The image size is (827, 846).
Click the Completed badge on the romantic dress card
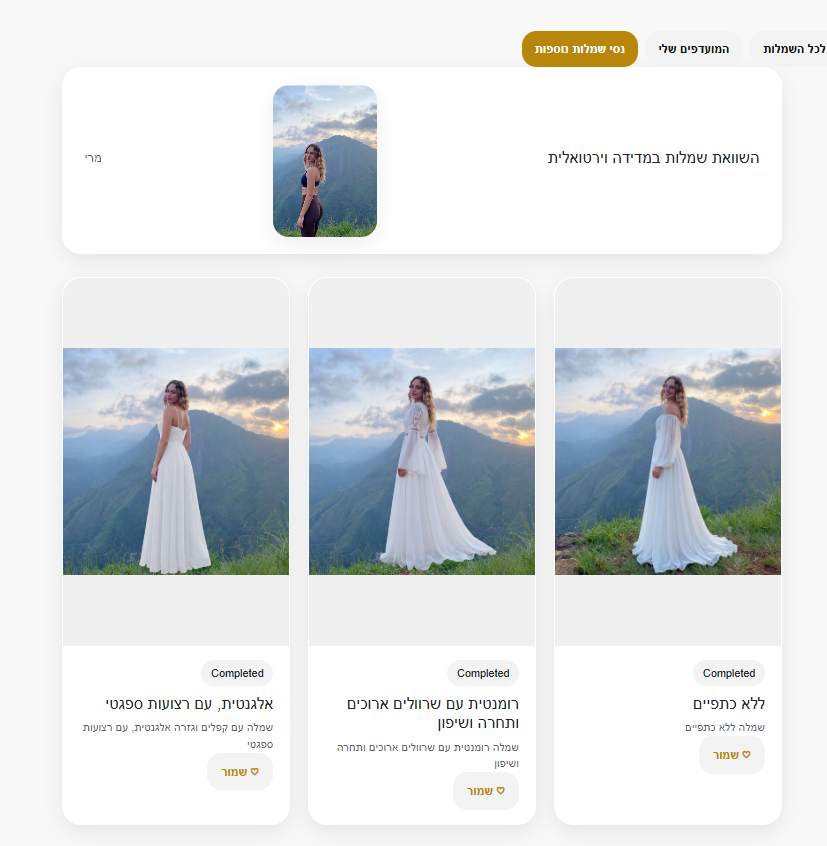[x=483, y=673]
